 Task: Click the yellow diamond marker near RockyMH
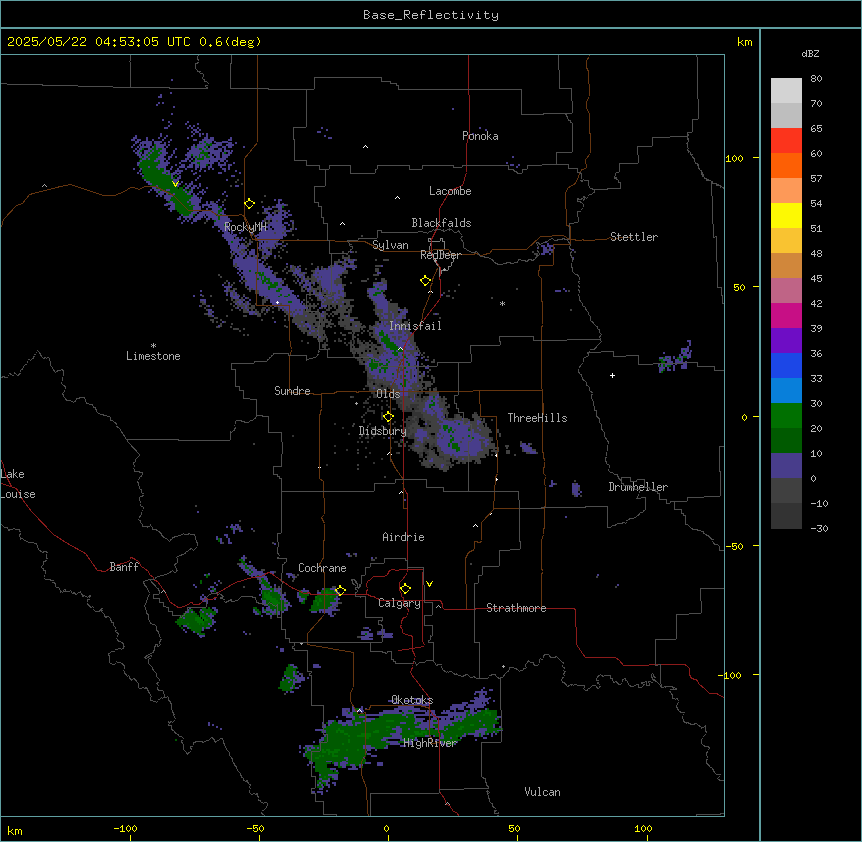249,204
